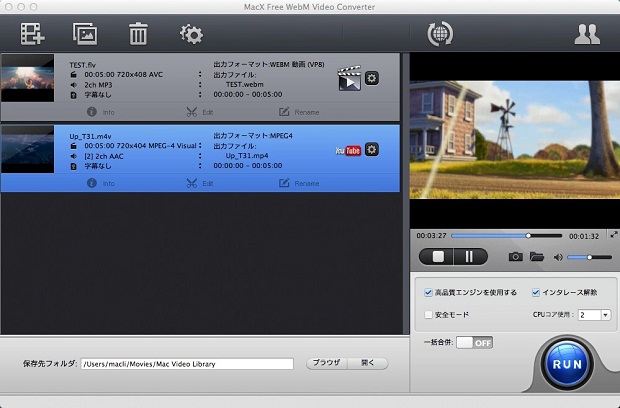Open the subtitle selector for Up_T31.m4v
This screenshot has width=620, height=408.
[200, 166]
